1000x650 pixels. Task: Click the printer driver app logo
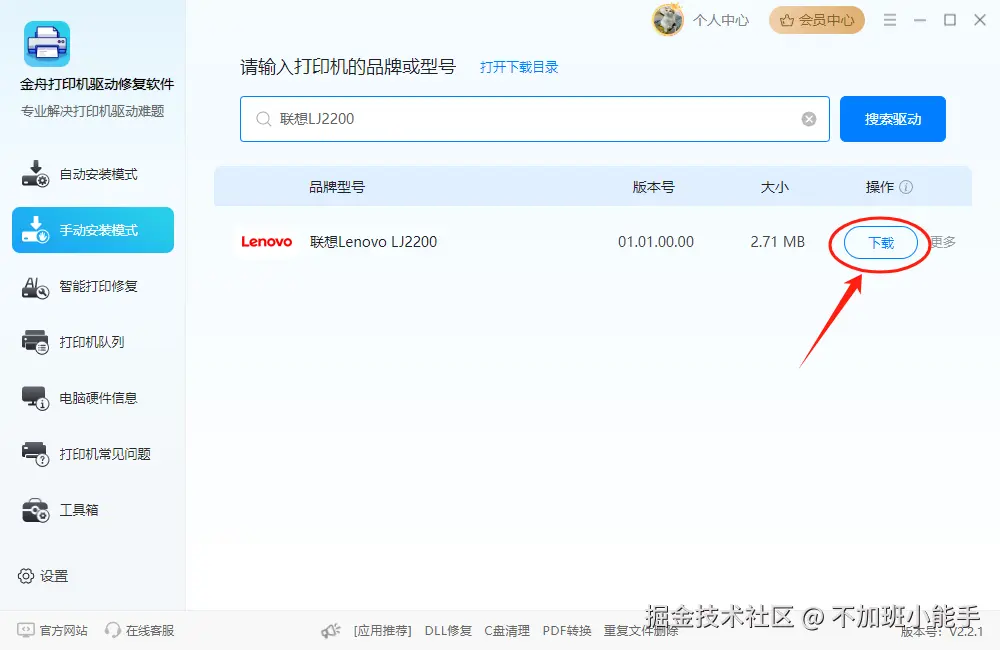pos(47,44)
